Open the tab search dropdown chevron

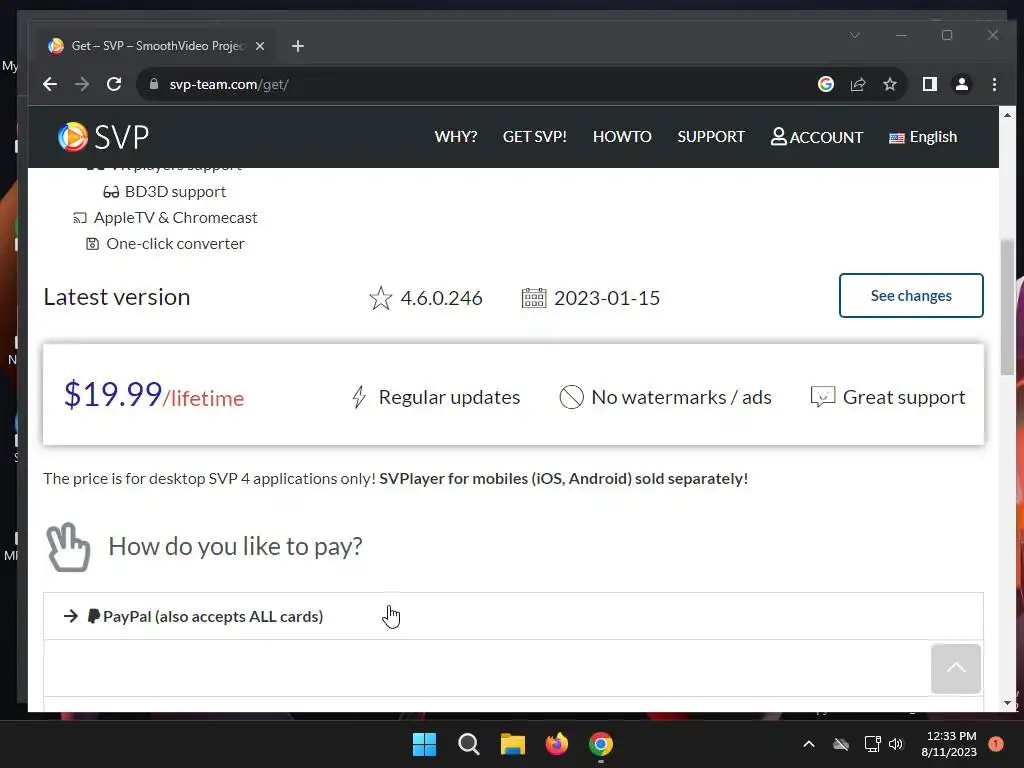click(855, 35)
